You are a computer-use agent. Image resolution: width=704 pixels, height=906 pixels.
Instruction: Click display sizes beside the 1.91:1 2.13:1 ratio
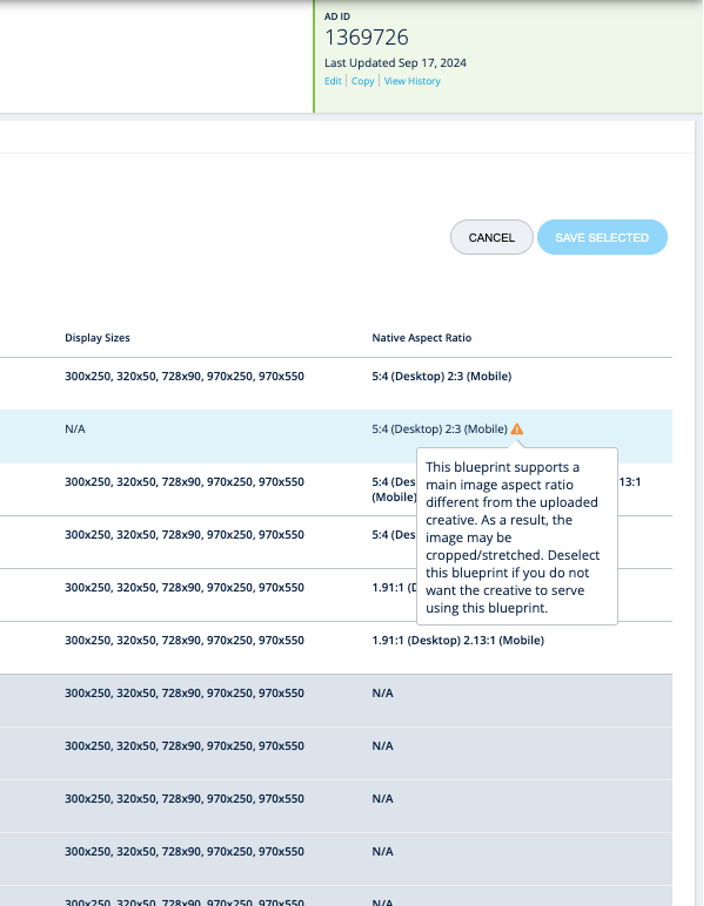[184, 640]
